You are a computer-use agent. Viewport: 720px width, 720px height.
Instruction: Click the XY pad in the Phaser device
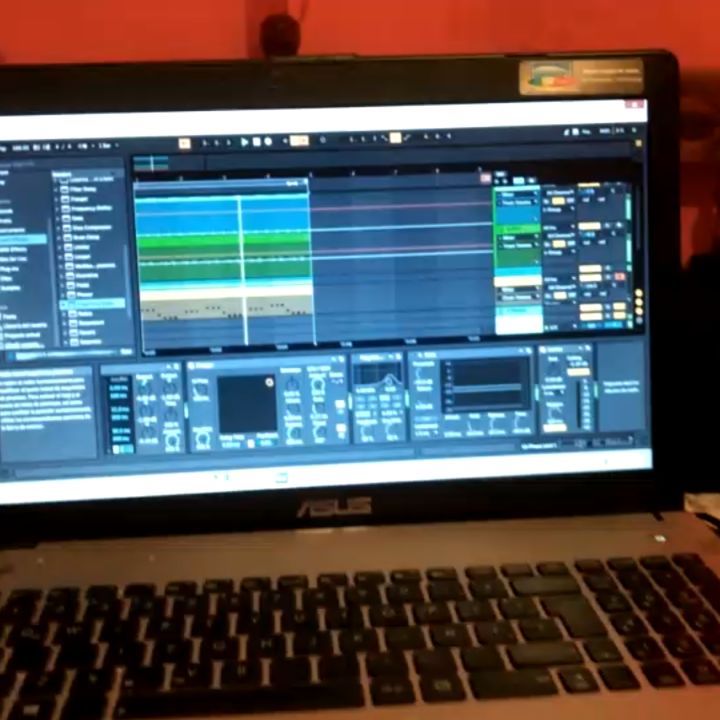[x=247, y=405]
